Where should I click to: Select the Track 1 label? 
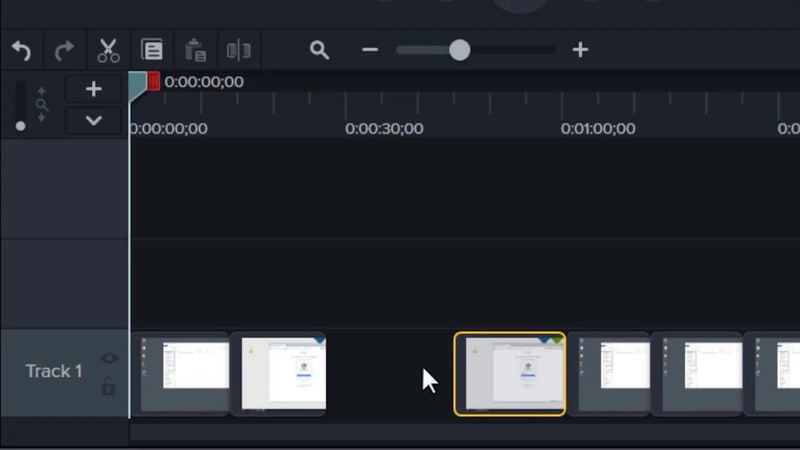click(x=54, y=371)
